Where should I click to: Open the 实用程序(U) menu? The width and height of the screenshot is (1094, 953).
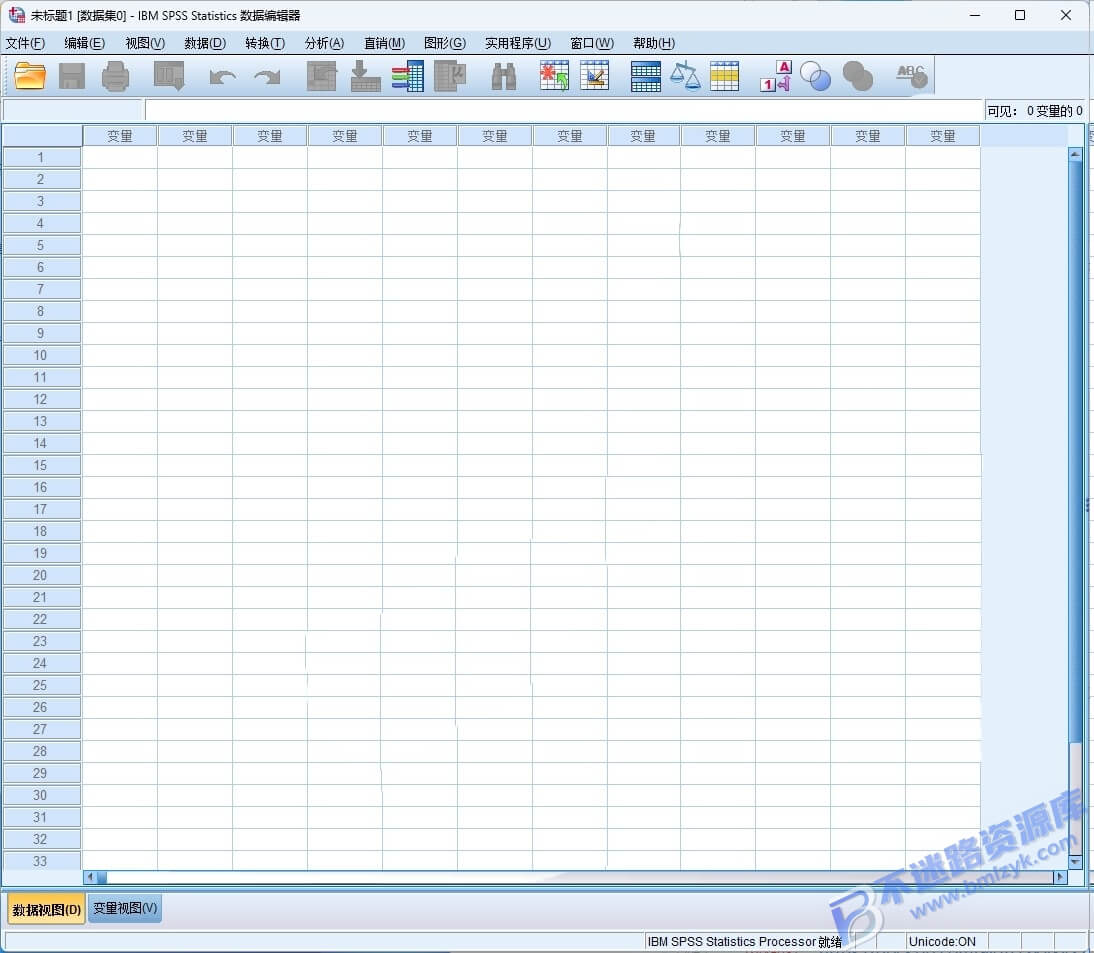coord(518,43)
